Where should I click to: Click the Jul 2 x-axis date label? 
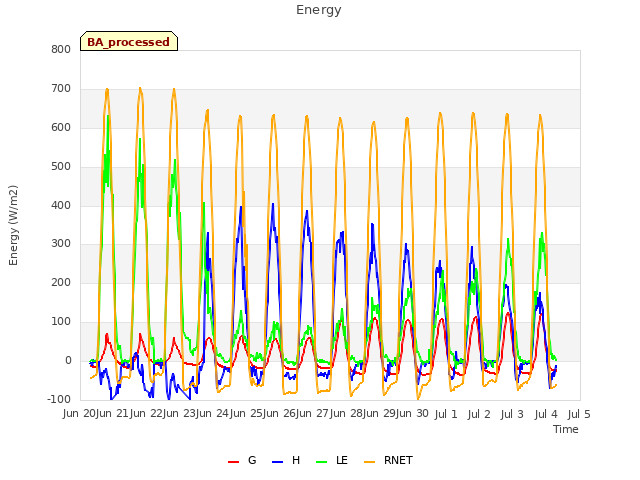tap(479, 414)
